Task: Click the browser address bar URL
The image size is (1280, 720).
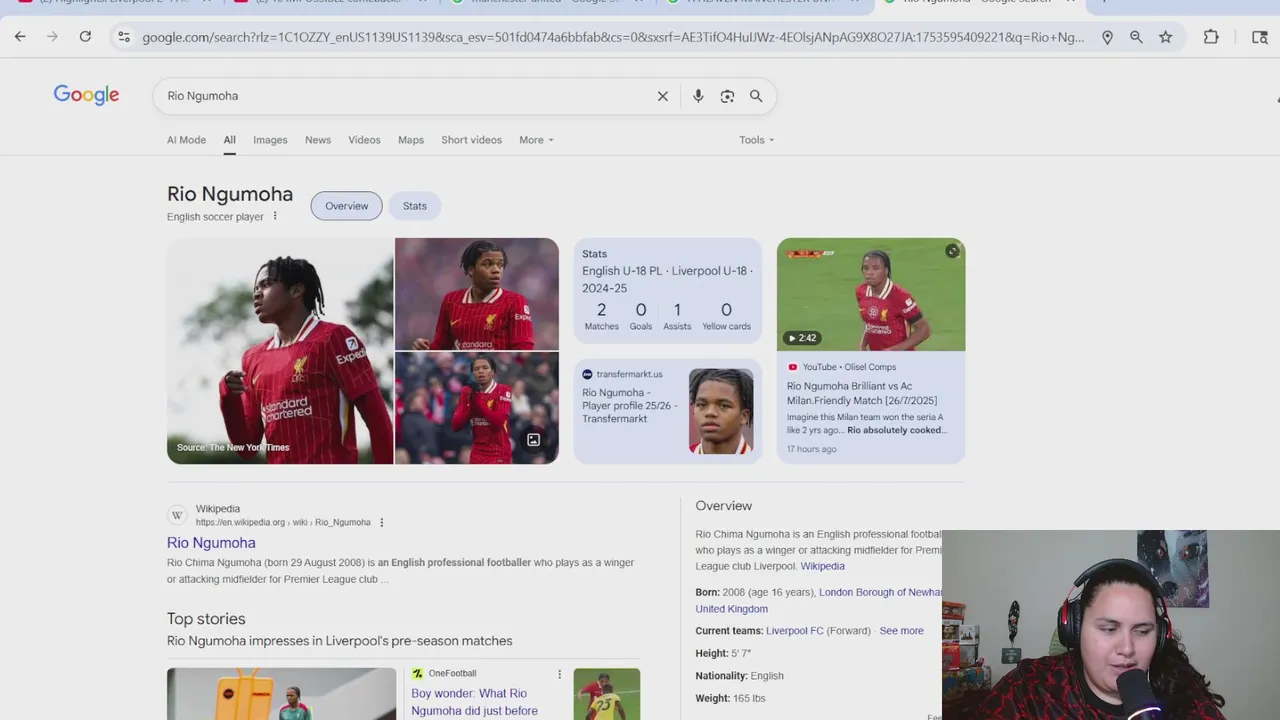Action: click(x=612, y=37)
